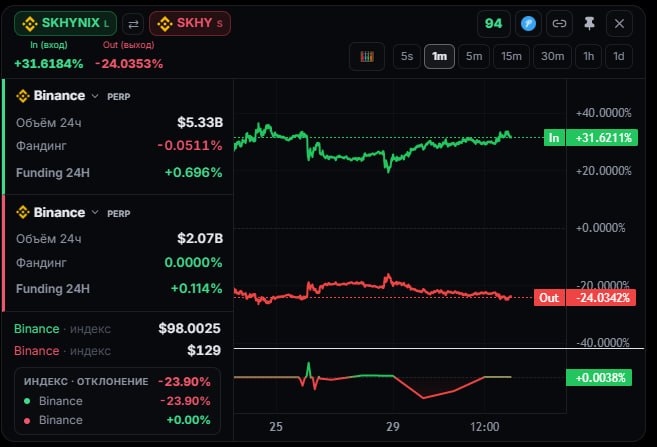
Task: Click the +0.0000% axis label
Action: point(600,228)
